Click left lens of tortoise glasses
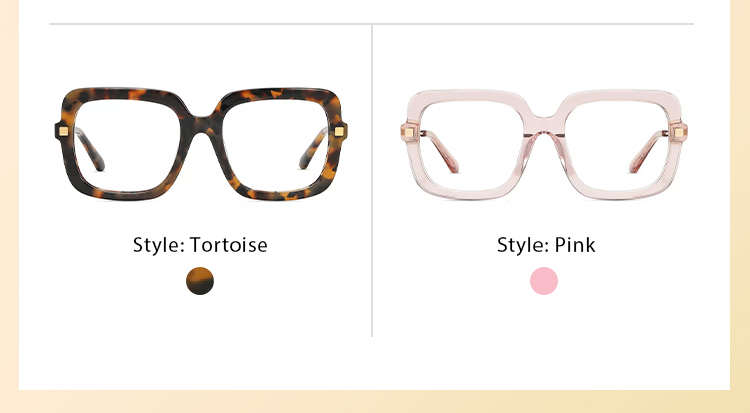750x413 pixels. pos(127,145)
